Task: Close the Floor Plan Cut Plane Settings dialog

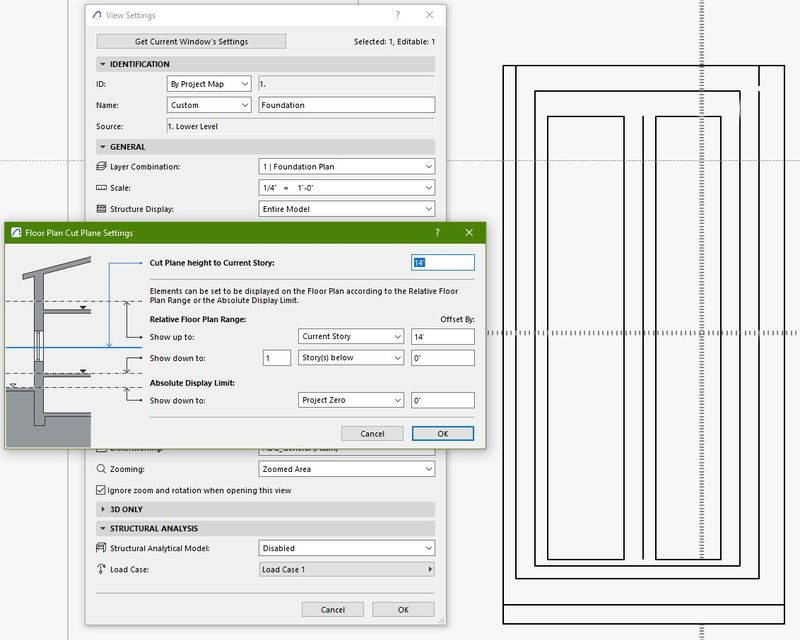Action: point(469,232)
